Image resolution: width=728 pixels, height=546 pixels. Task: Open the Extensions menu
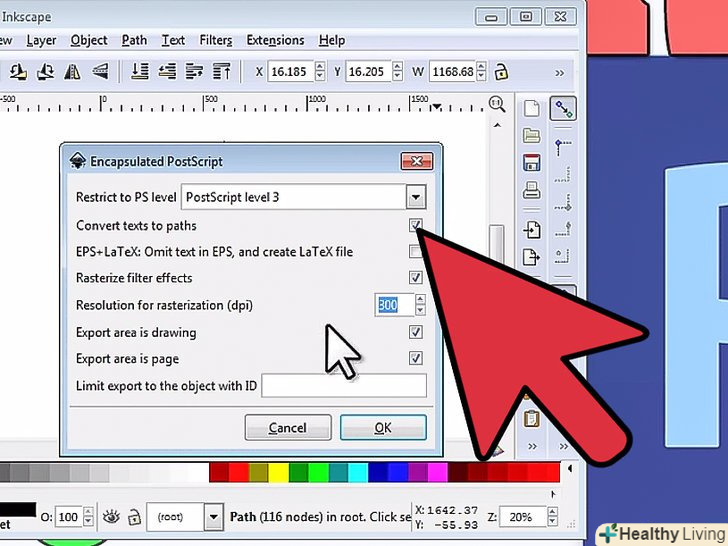tap(275, 40)
